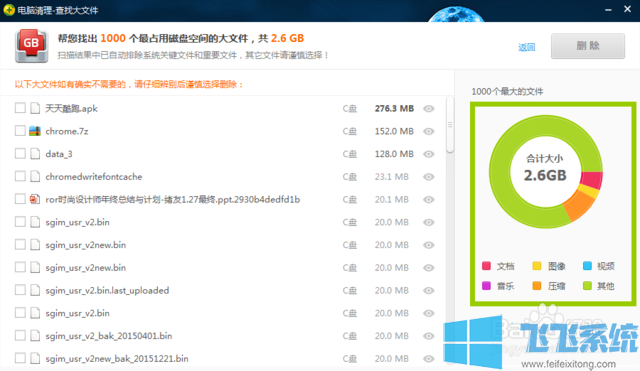Click the file name chromedwritefontcache

click(x=94, y=177)
